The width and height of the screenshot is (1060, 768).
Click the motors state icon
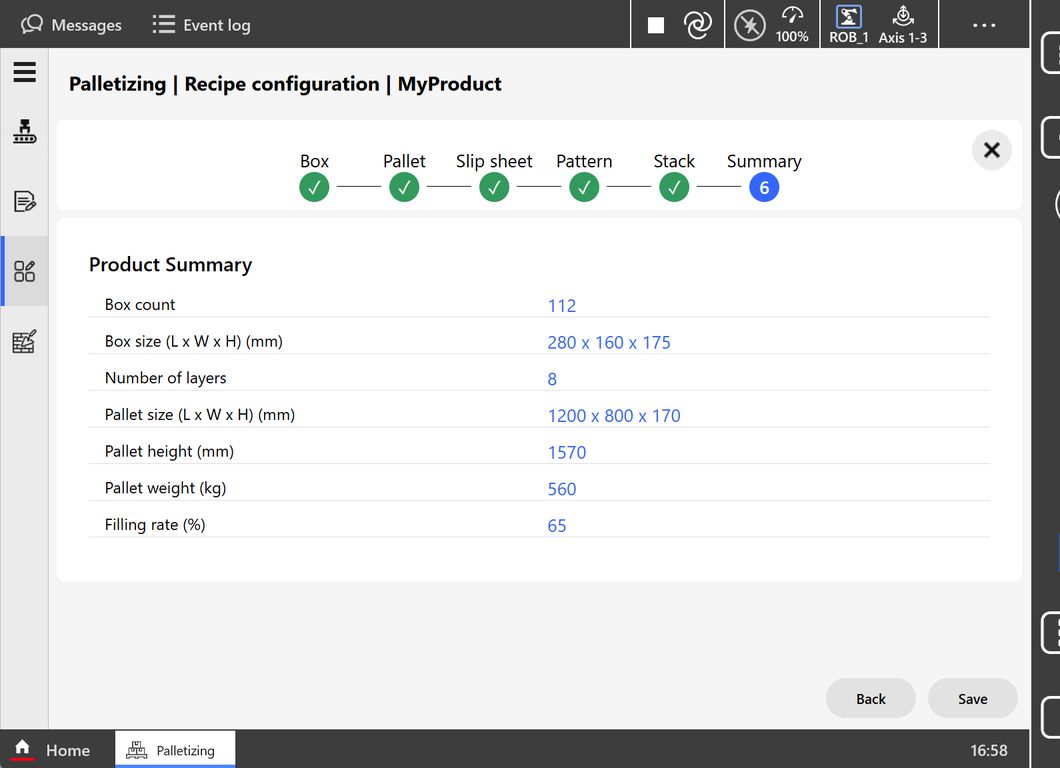click(x=750, y=26)
